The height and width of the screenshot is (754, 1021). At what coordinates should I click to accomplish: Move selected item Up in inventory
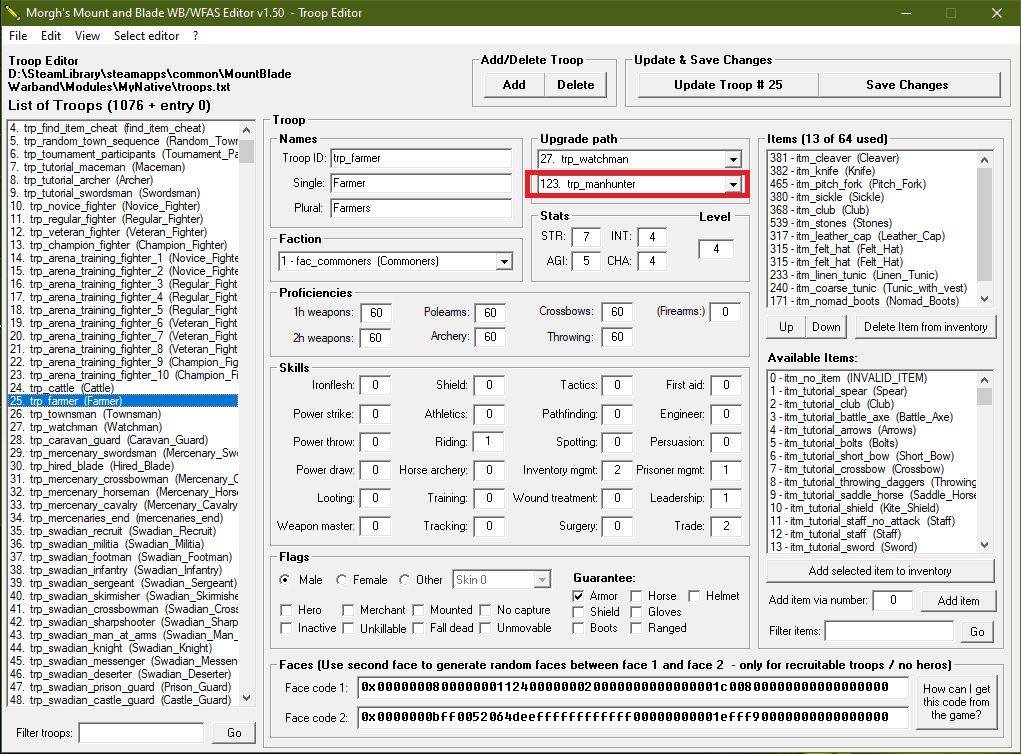click(786, 327)
